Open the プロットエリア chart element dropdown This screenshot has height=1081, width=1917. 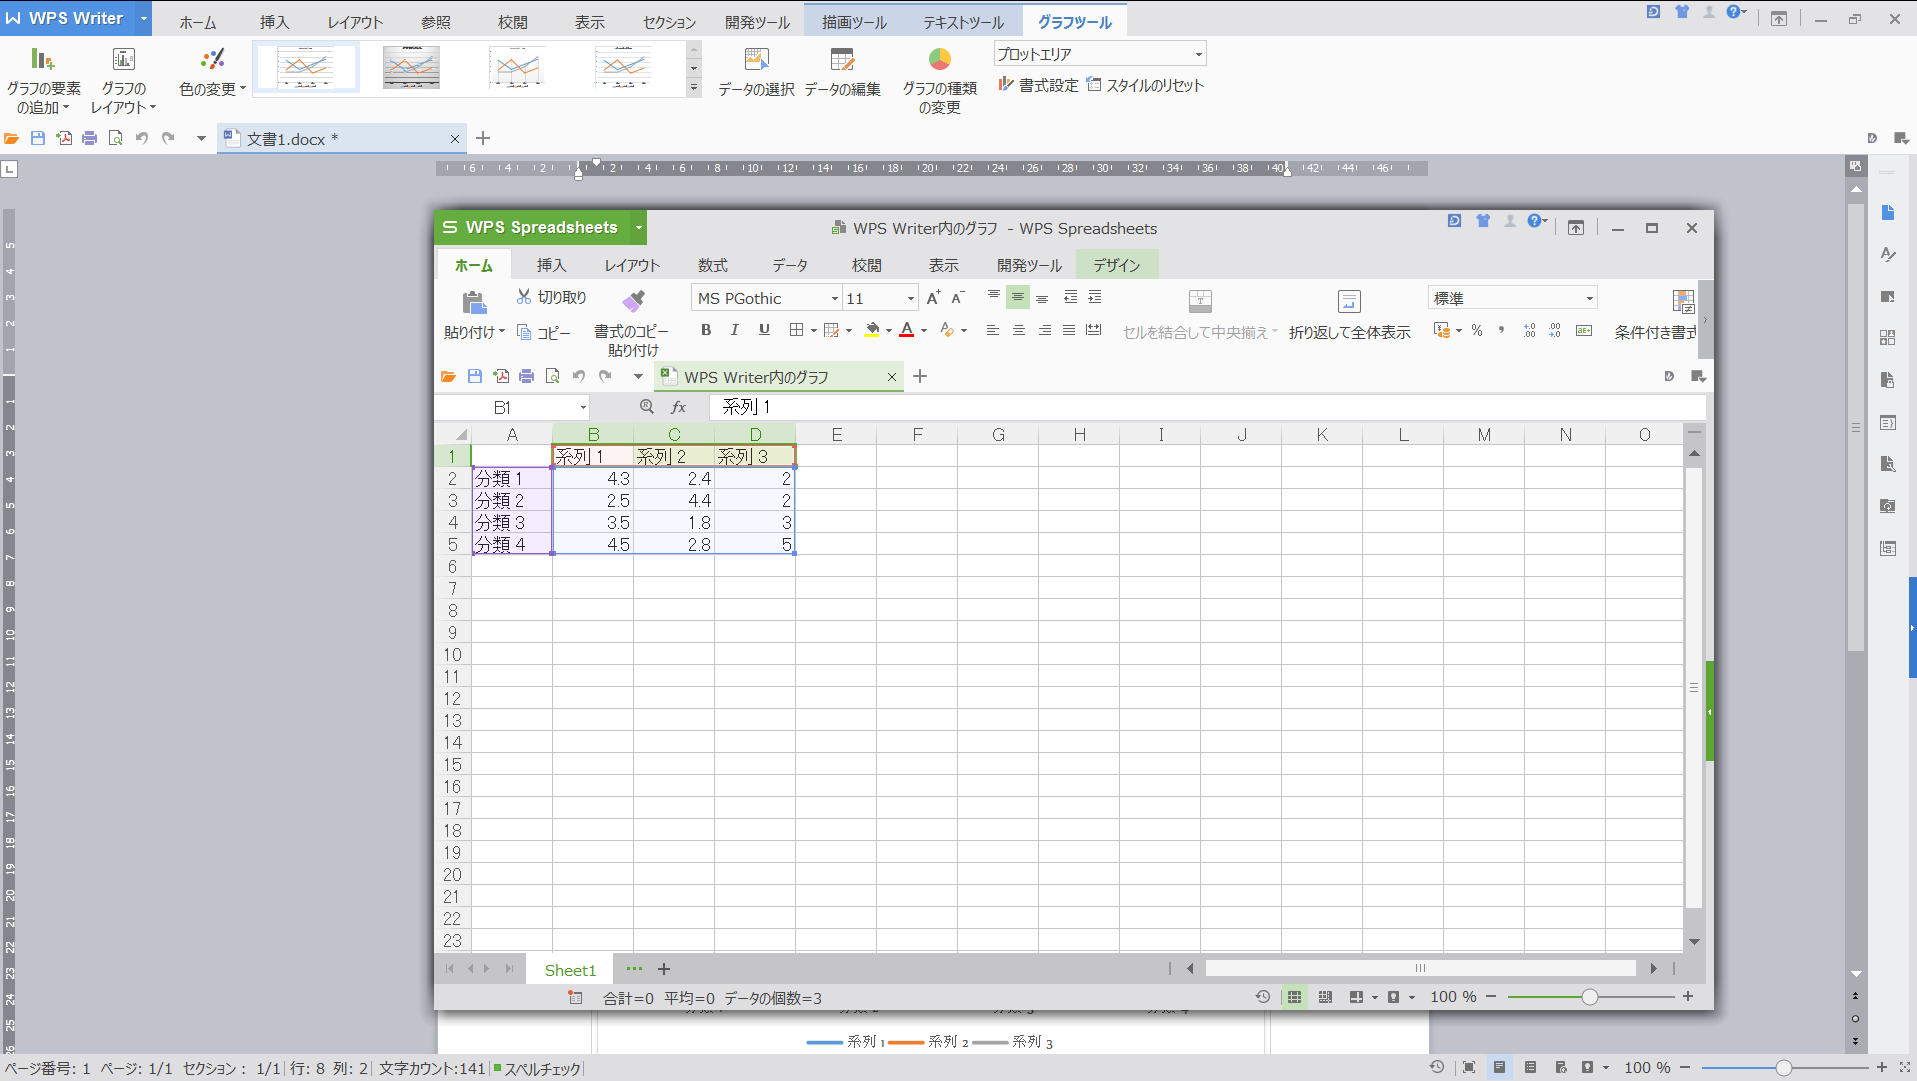tap(1198, 54)
